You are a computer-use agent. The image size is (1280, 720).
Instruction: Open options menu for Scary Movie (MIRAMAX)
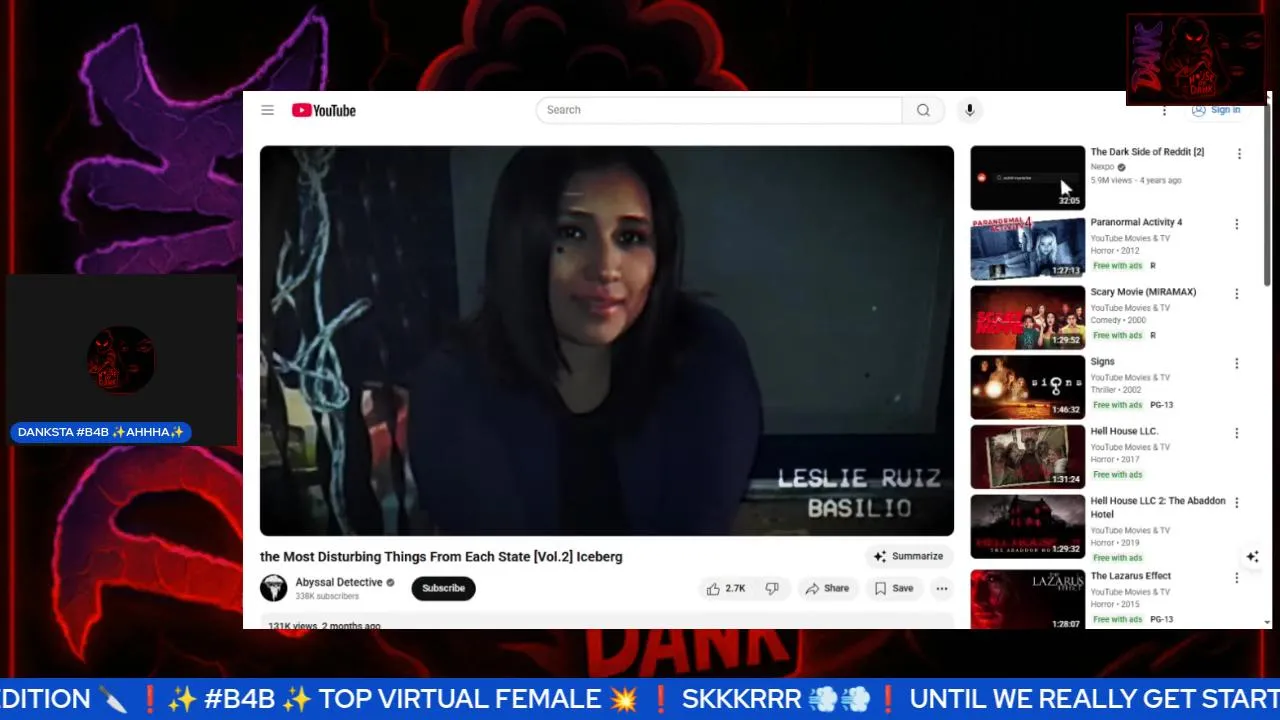1237,294
